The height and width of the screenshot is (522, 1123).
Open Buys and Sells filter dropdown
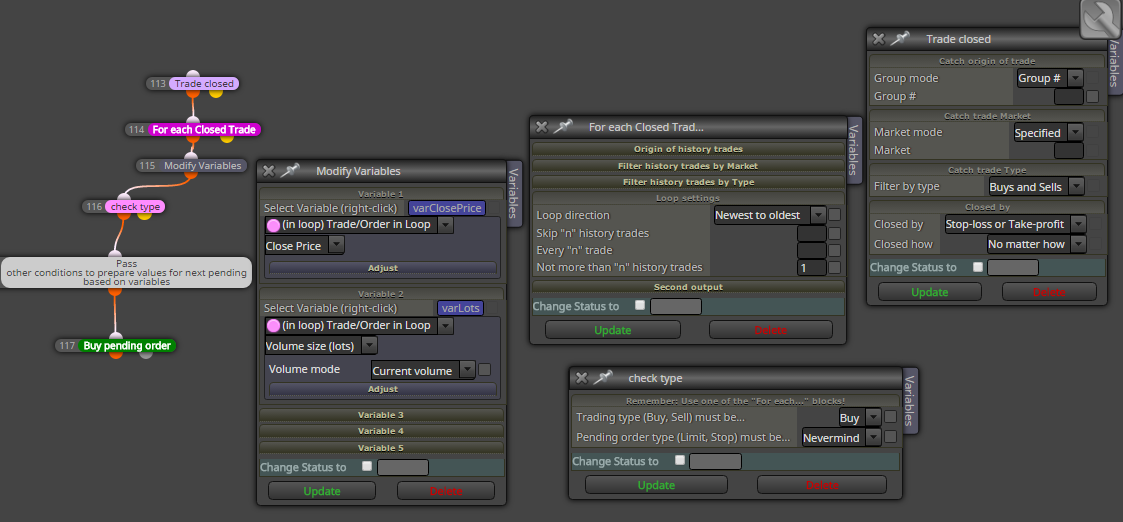pyautogui.click(x=1036, y=187)
